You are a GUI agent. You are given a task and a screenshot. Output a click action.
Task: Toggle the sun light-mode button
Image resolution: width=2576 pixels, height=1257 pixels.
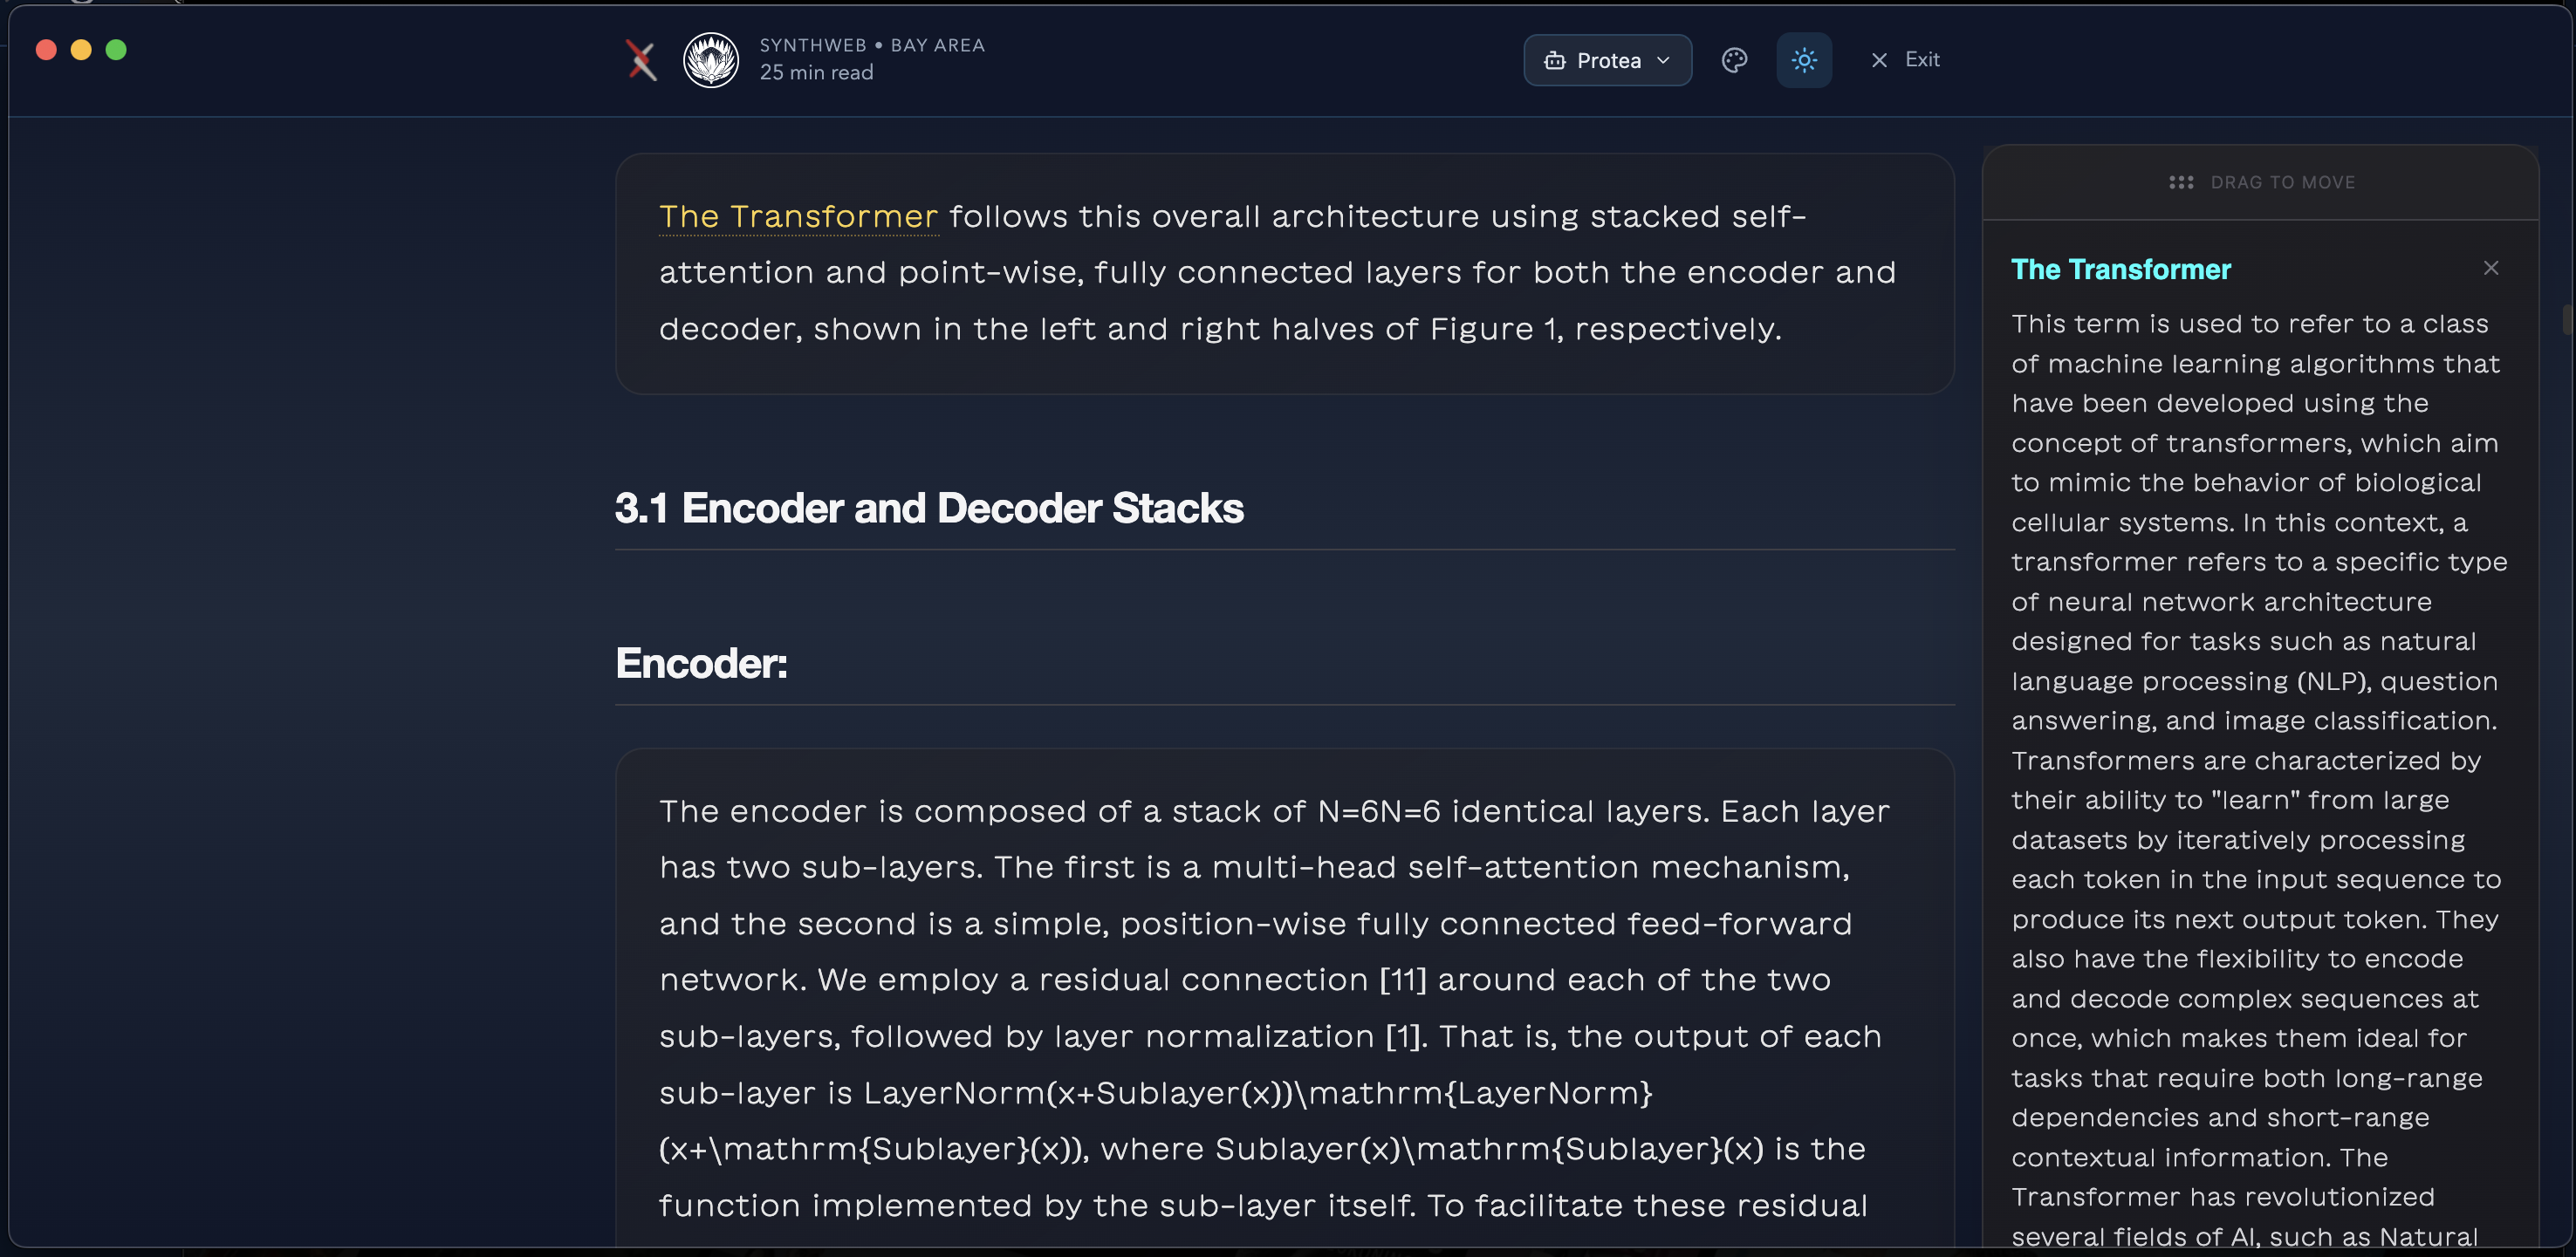pyautogui.click(x=1803, y=60)
